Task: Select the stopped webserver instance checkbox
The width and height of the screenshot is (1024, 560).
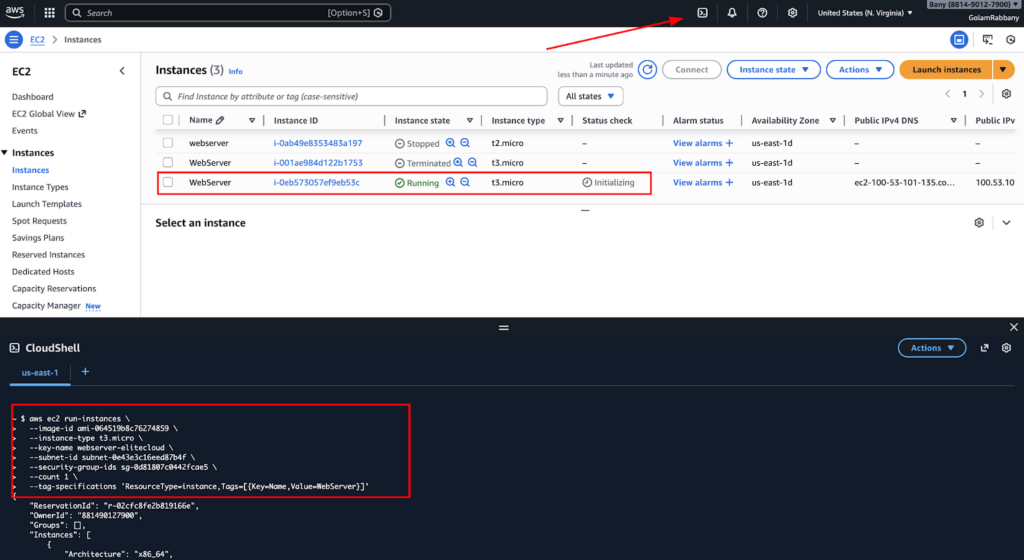Action: pyautogui.click(x=168, y=143)
